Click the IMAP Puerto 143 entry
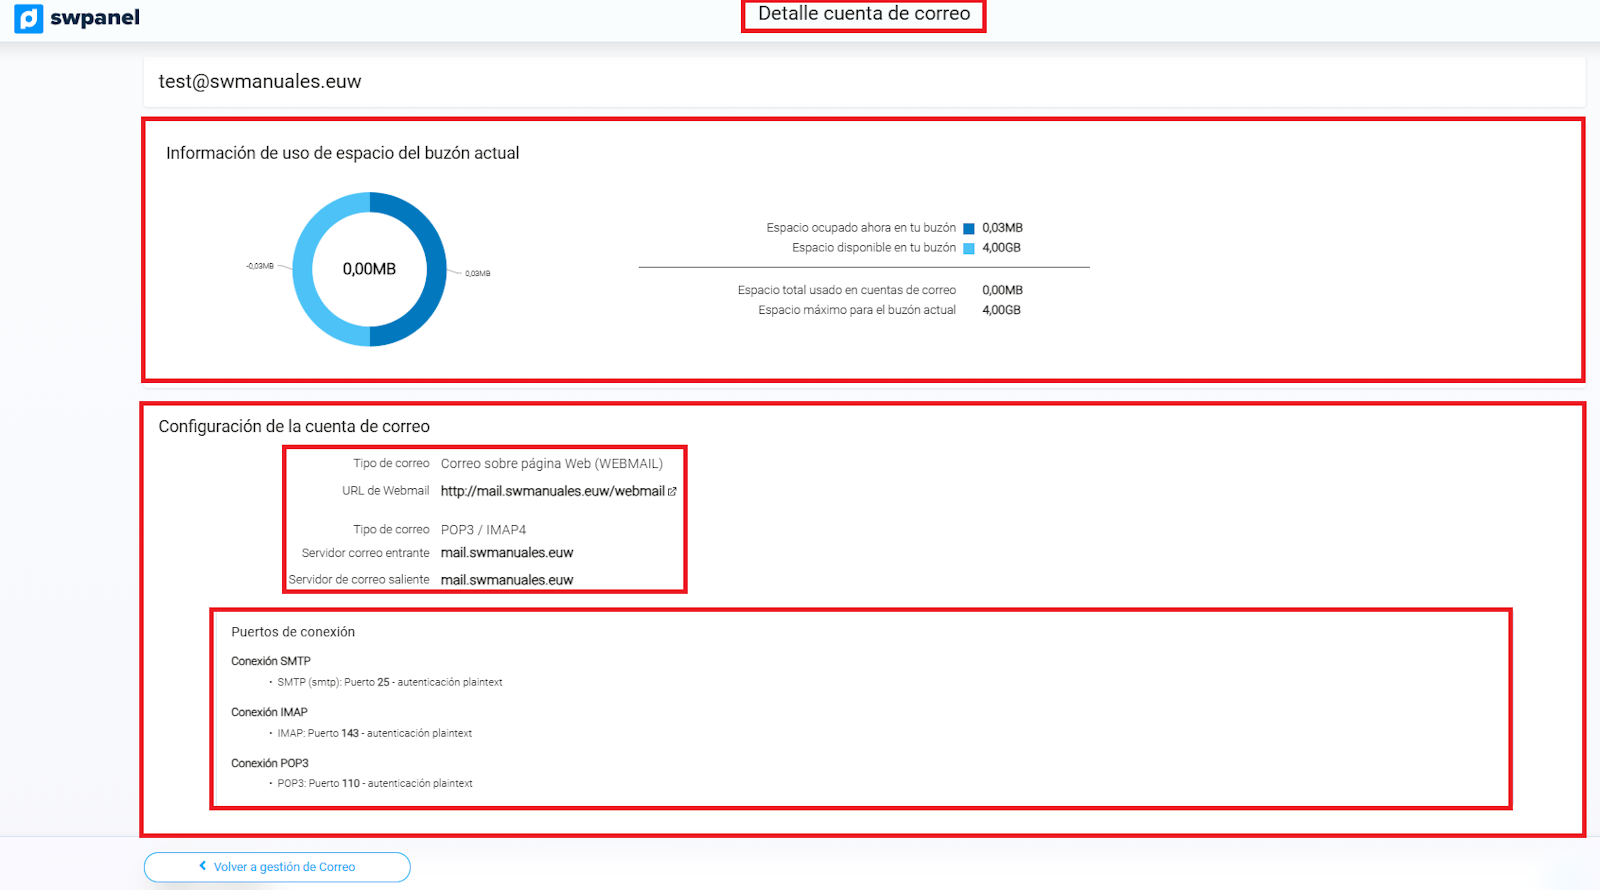The height and width of the screenshot is (890, 1600). [x=375, y=733]
